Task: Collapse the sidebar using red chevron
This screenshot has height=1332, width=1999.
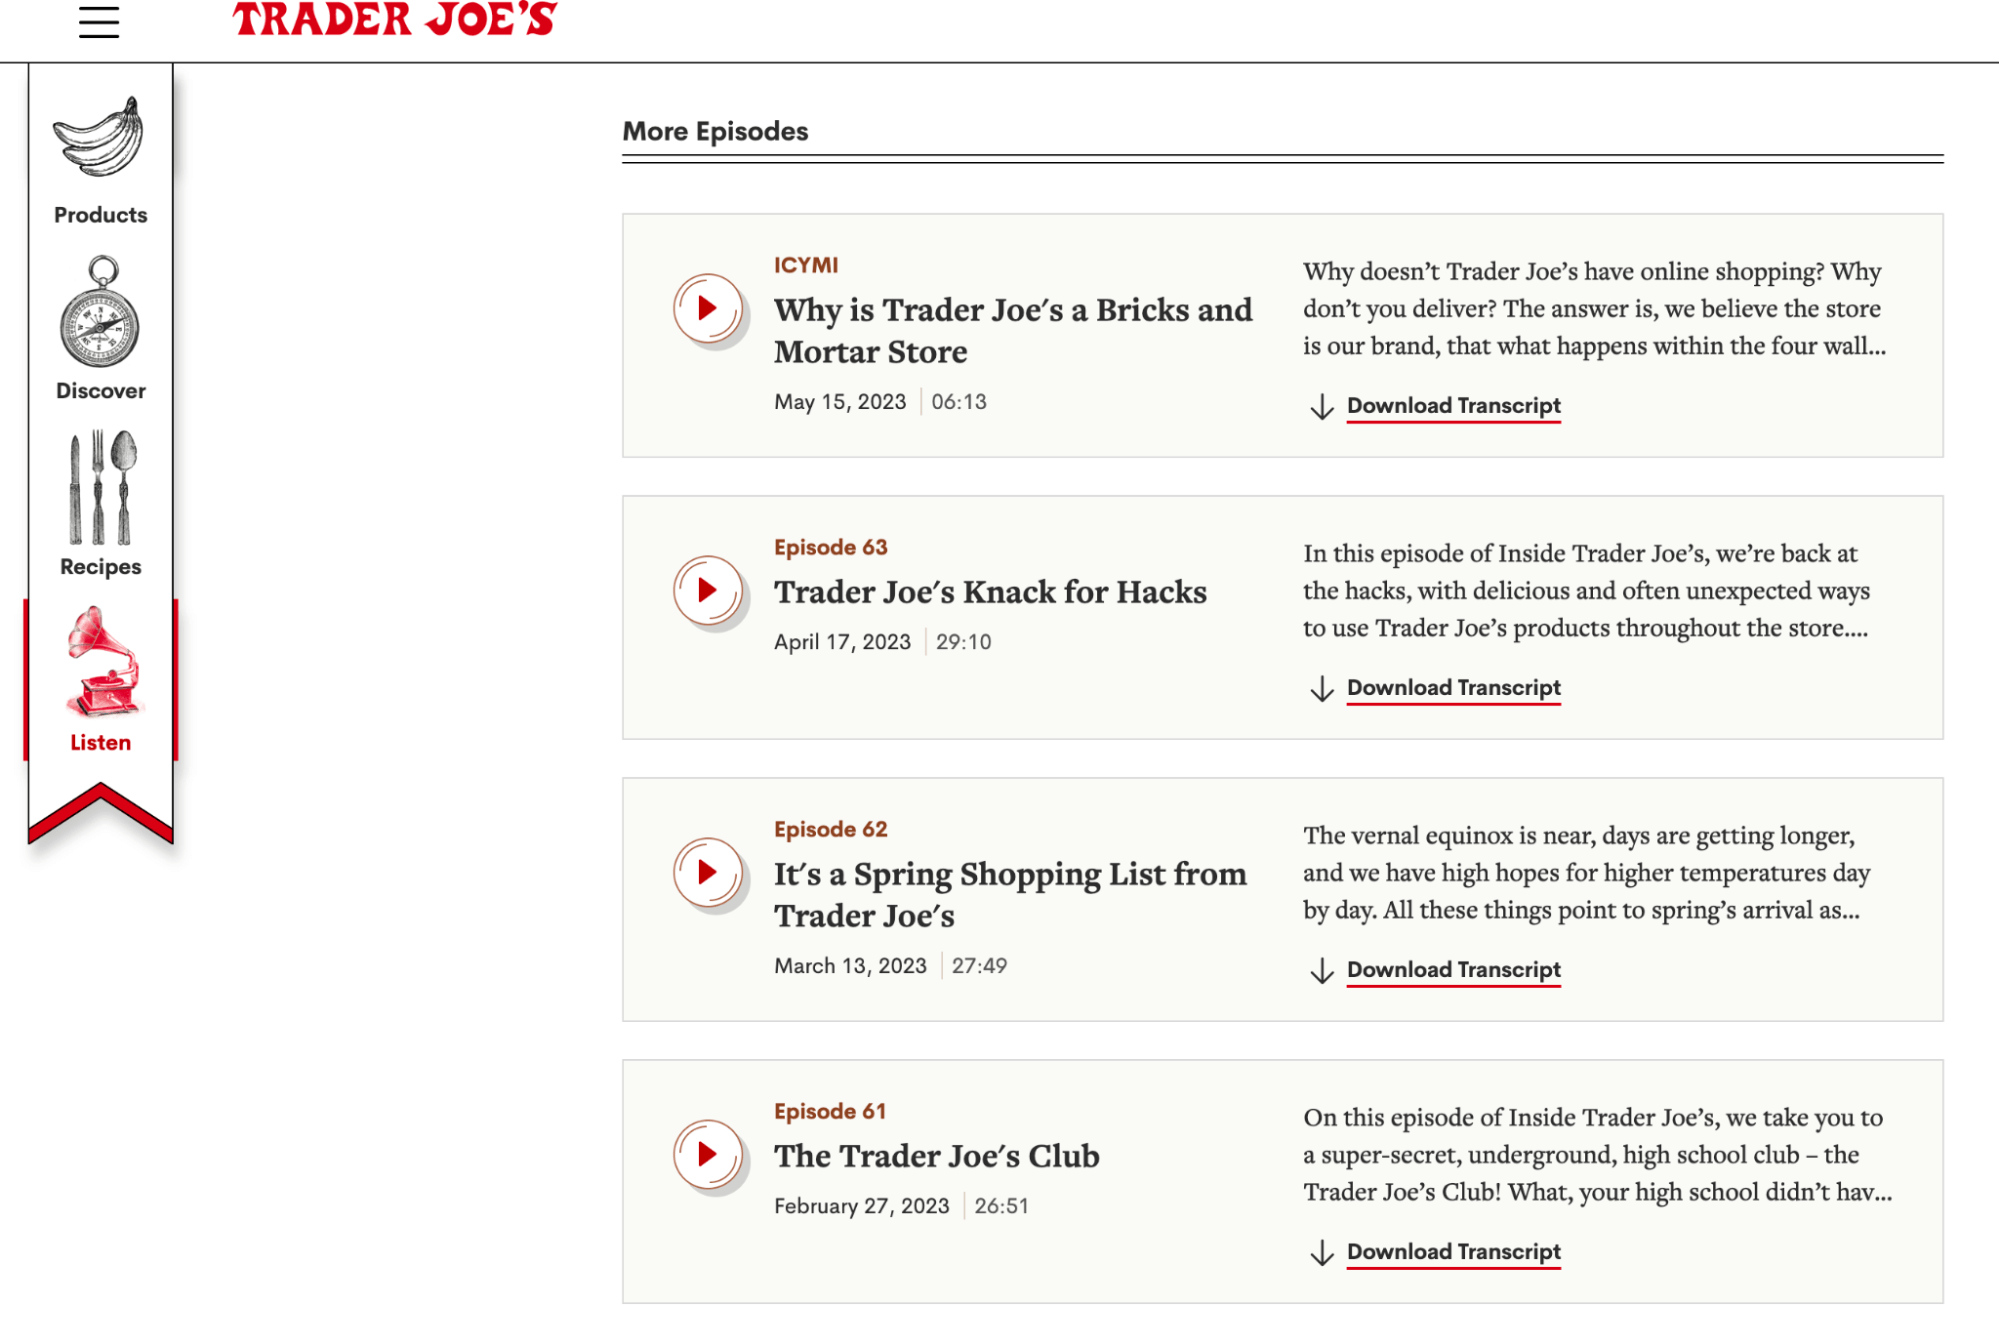Action: click(101, 812)
